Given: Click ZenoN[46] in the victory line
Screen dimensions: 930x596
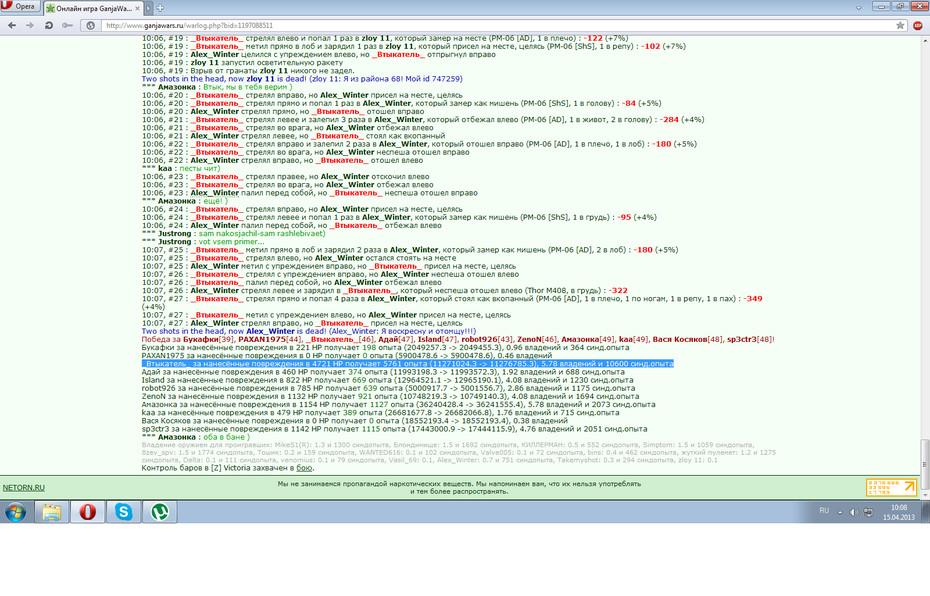Looking at the screenshot, I should point(537,339).
